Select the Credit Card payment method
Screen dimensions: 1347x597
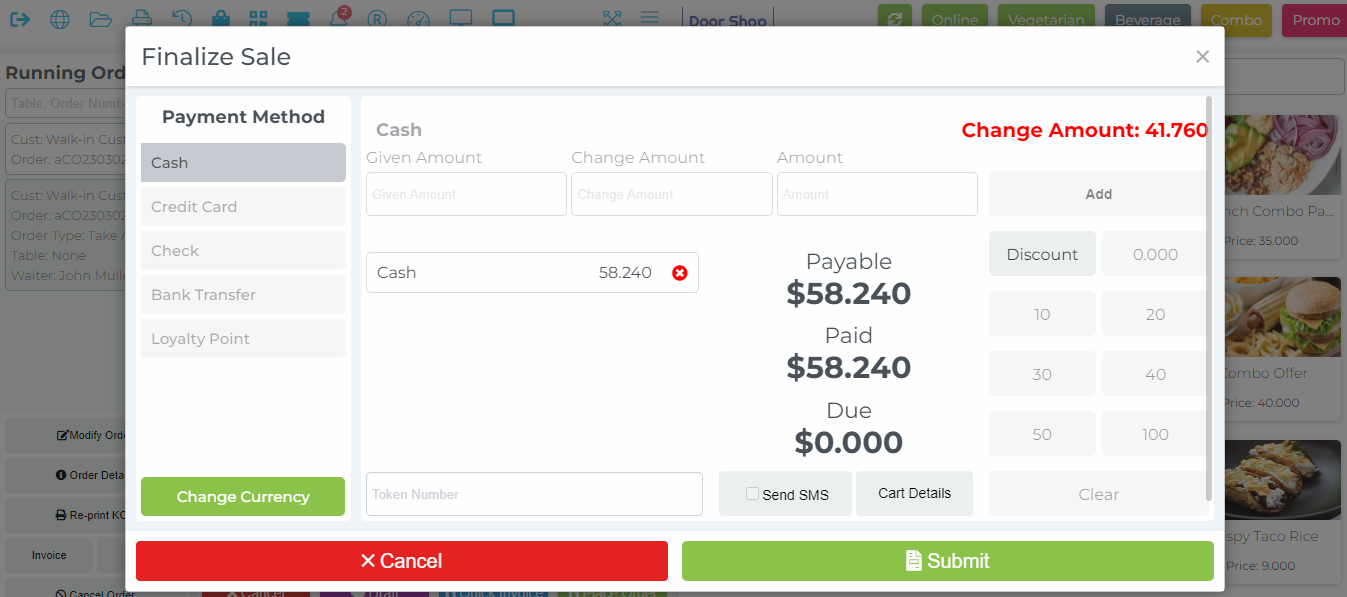(242, 206)
